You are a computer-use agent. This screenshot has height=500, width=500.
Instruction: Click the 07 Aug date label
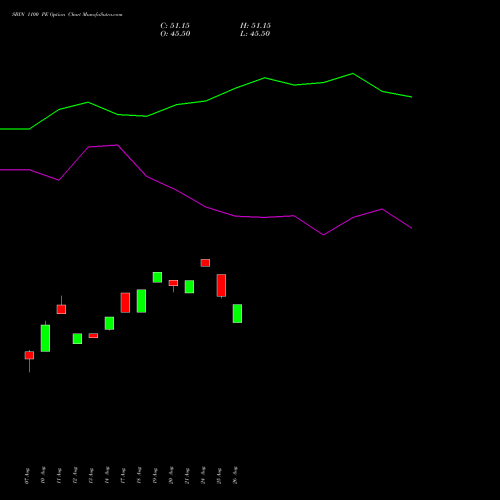(x=27, y=476)
